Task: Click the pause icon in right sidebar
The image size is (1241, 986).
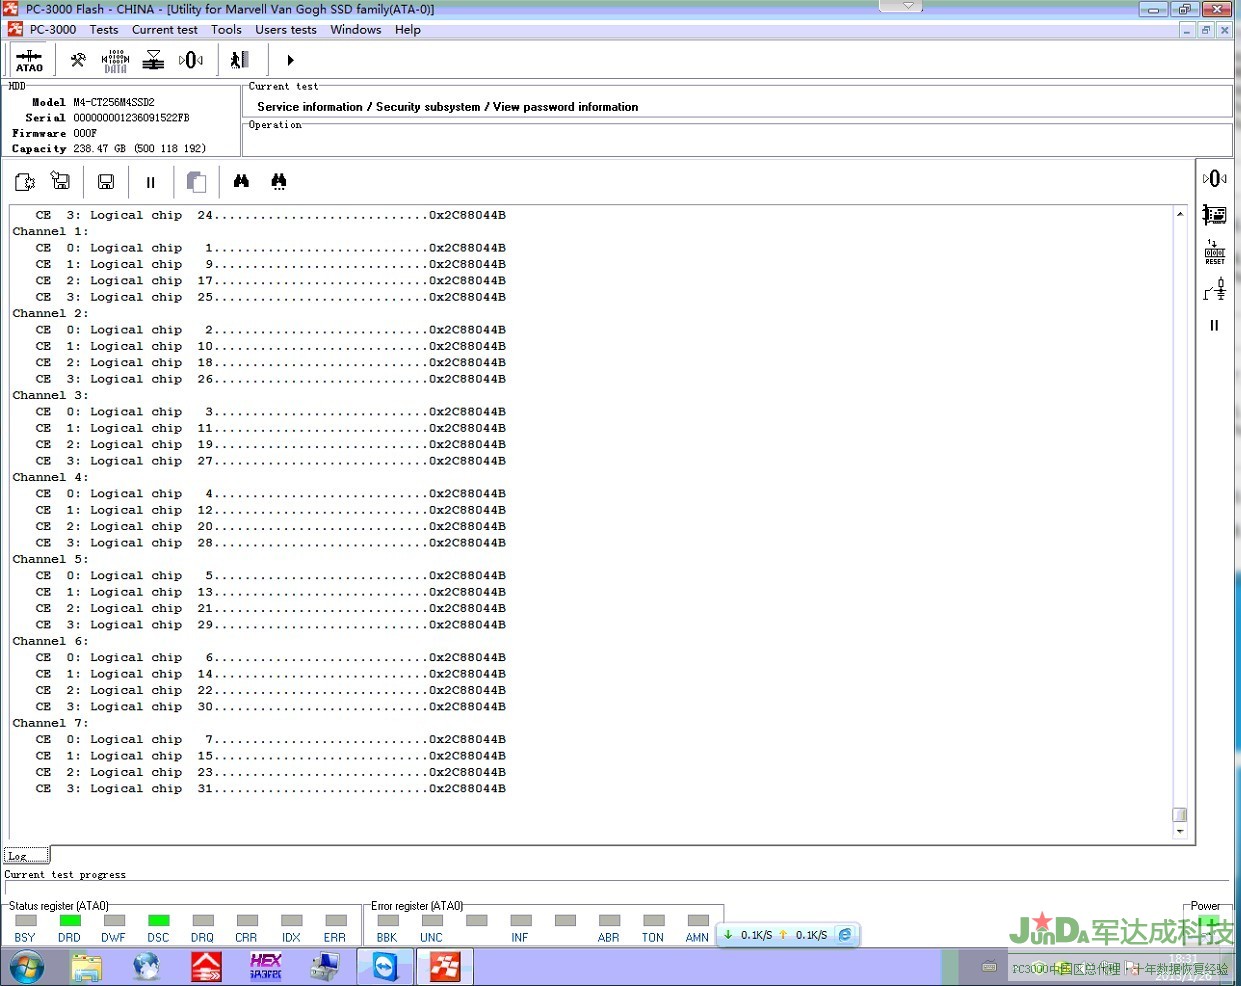Action: coord(1214,325)
